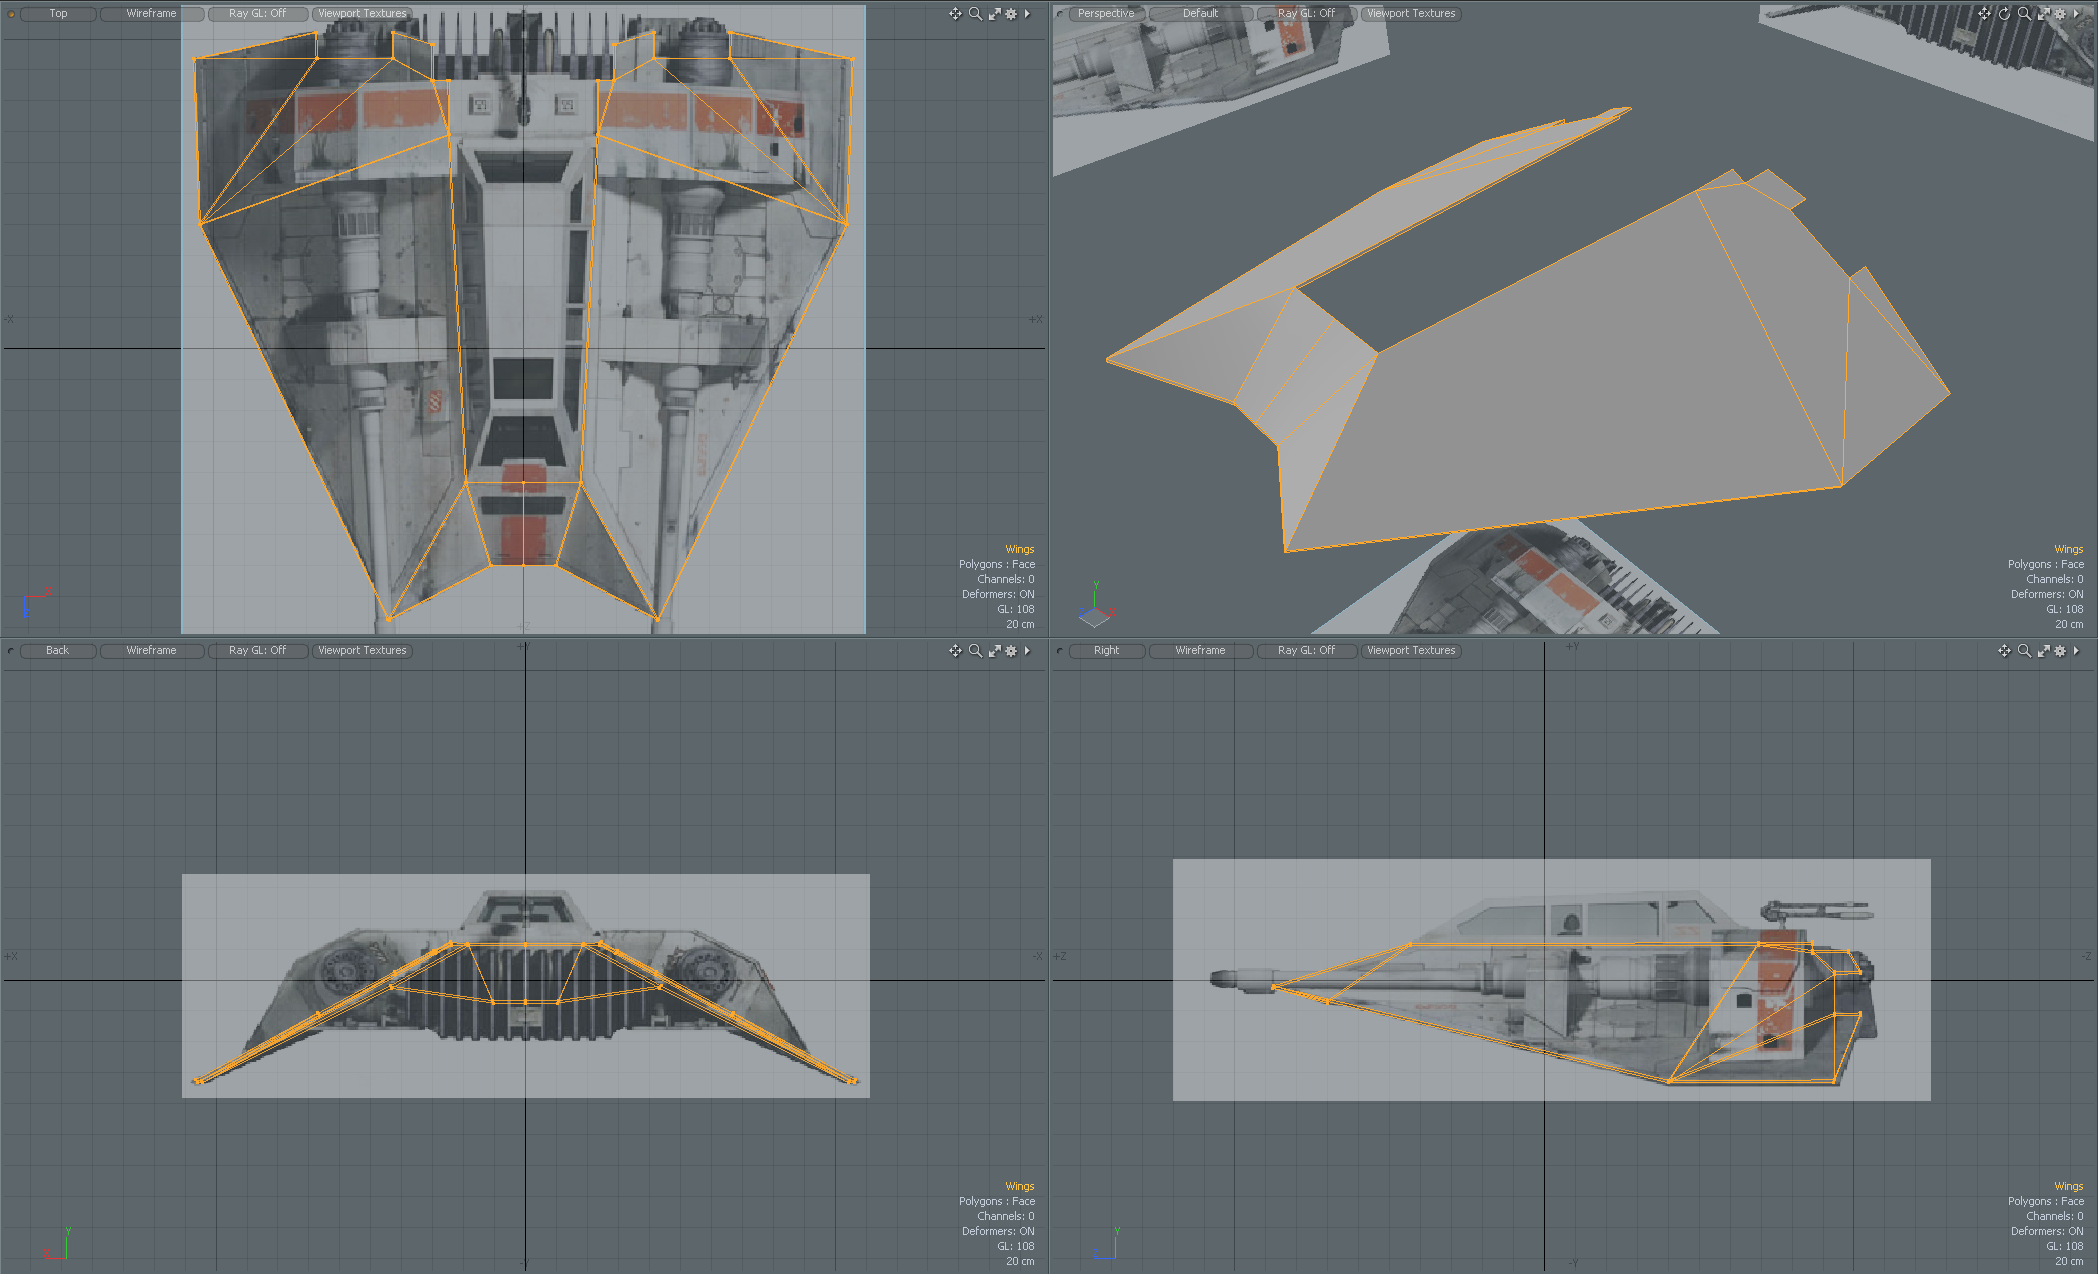
Task: Click 'Channels: 0' text in Perspective viewport
Action: point(2054,579)
